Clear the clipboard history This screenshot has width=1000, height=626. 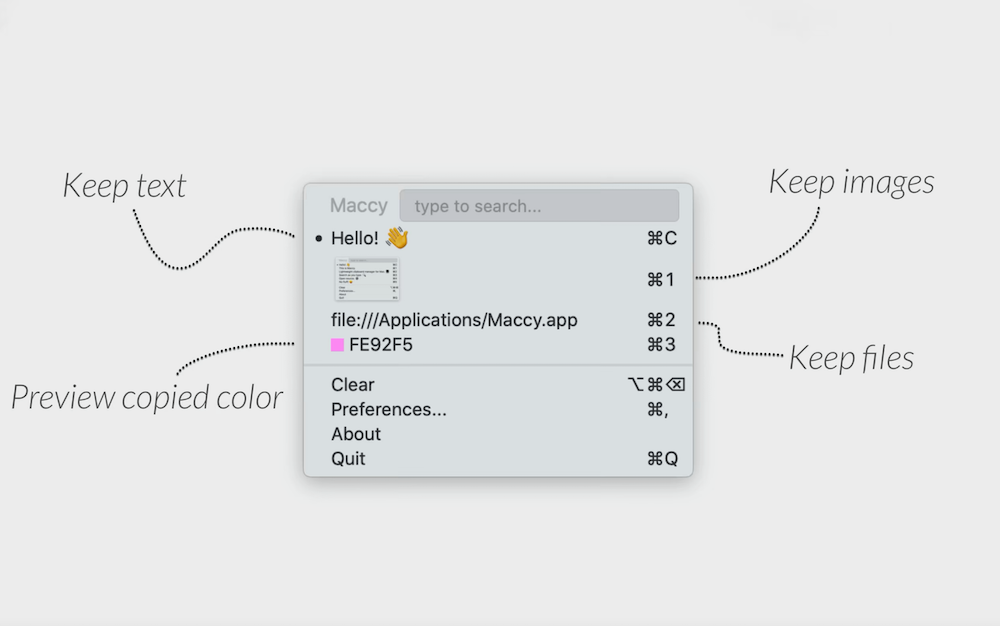coord(353,385)
